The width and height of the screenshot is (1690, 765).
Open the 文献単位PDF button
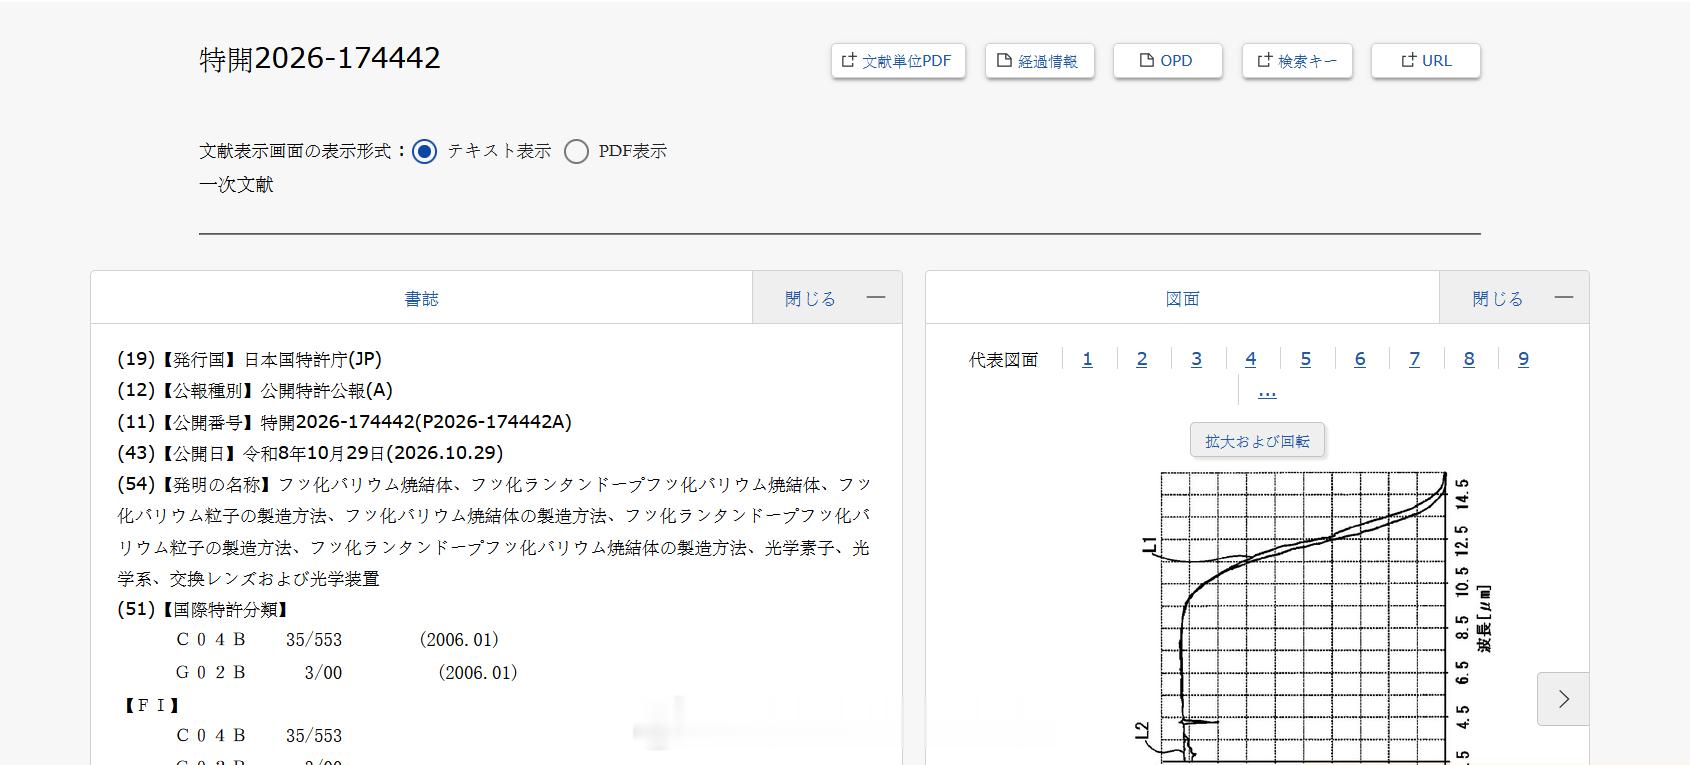[x=898, y=61]
